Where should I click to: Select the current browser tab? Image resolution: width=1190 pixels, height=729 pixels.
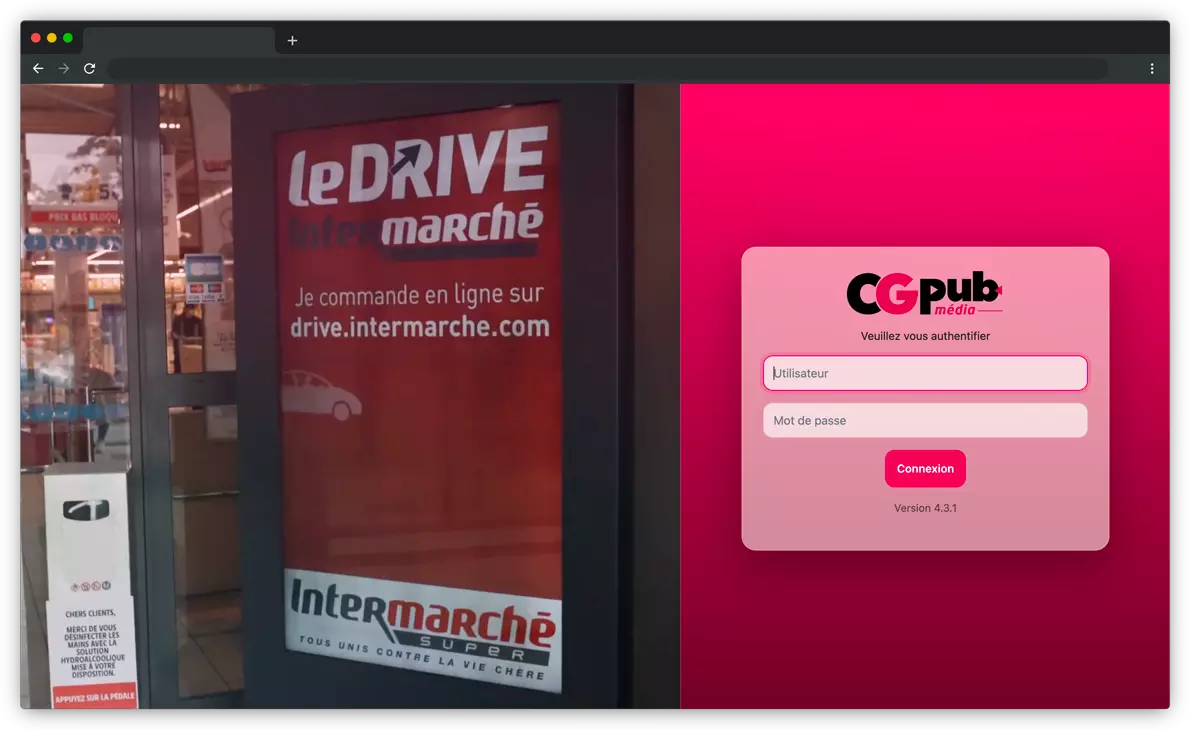[x=178, y=41]
